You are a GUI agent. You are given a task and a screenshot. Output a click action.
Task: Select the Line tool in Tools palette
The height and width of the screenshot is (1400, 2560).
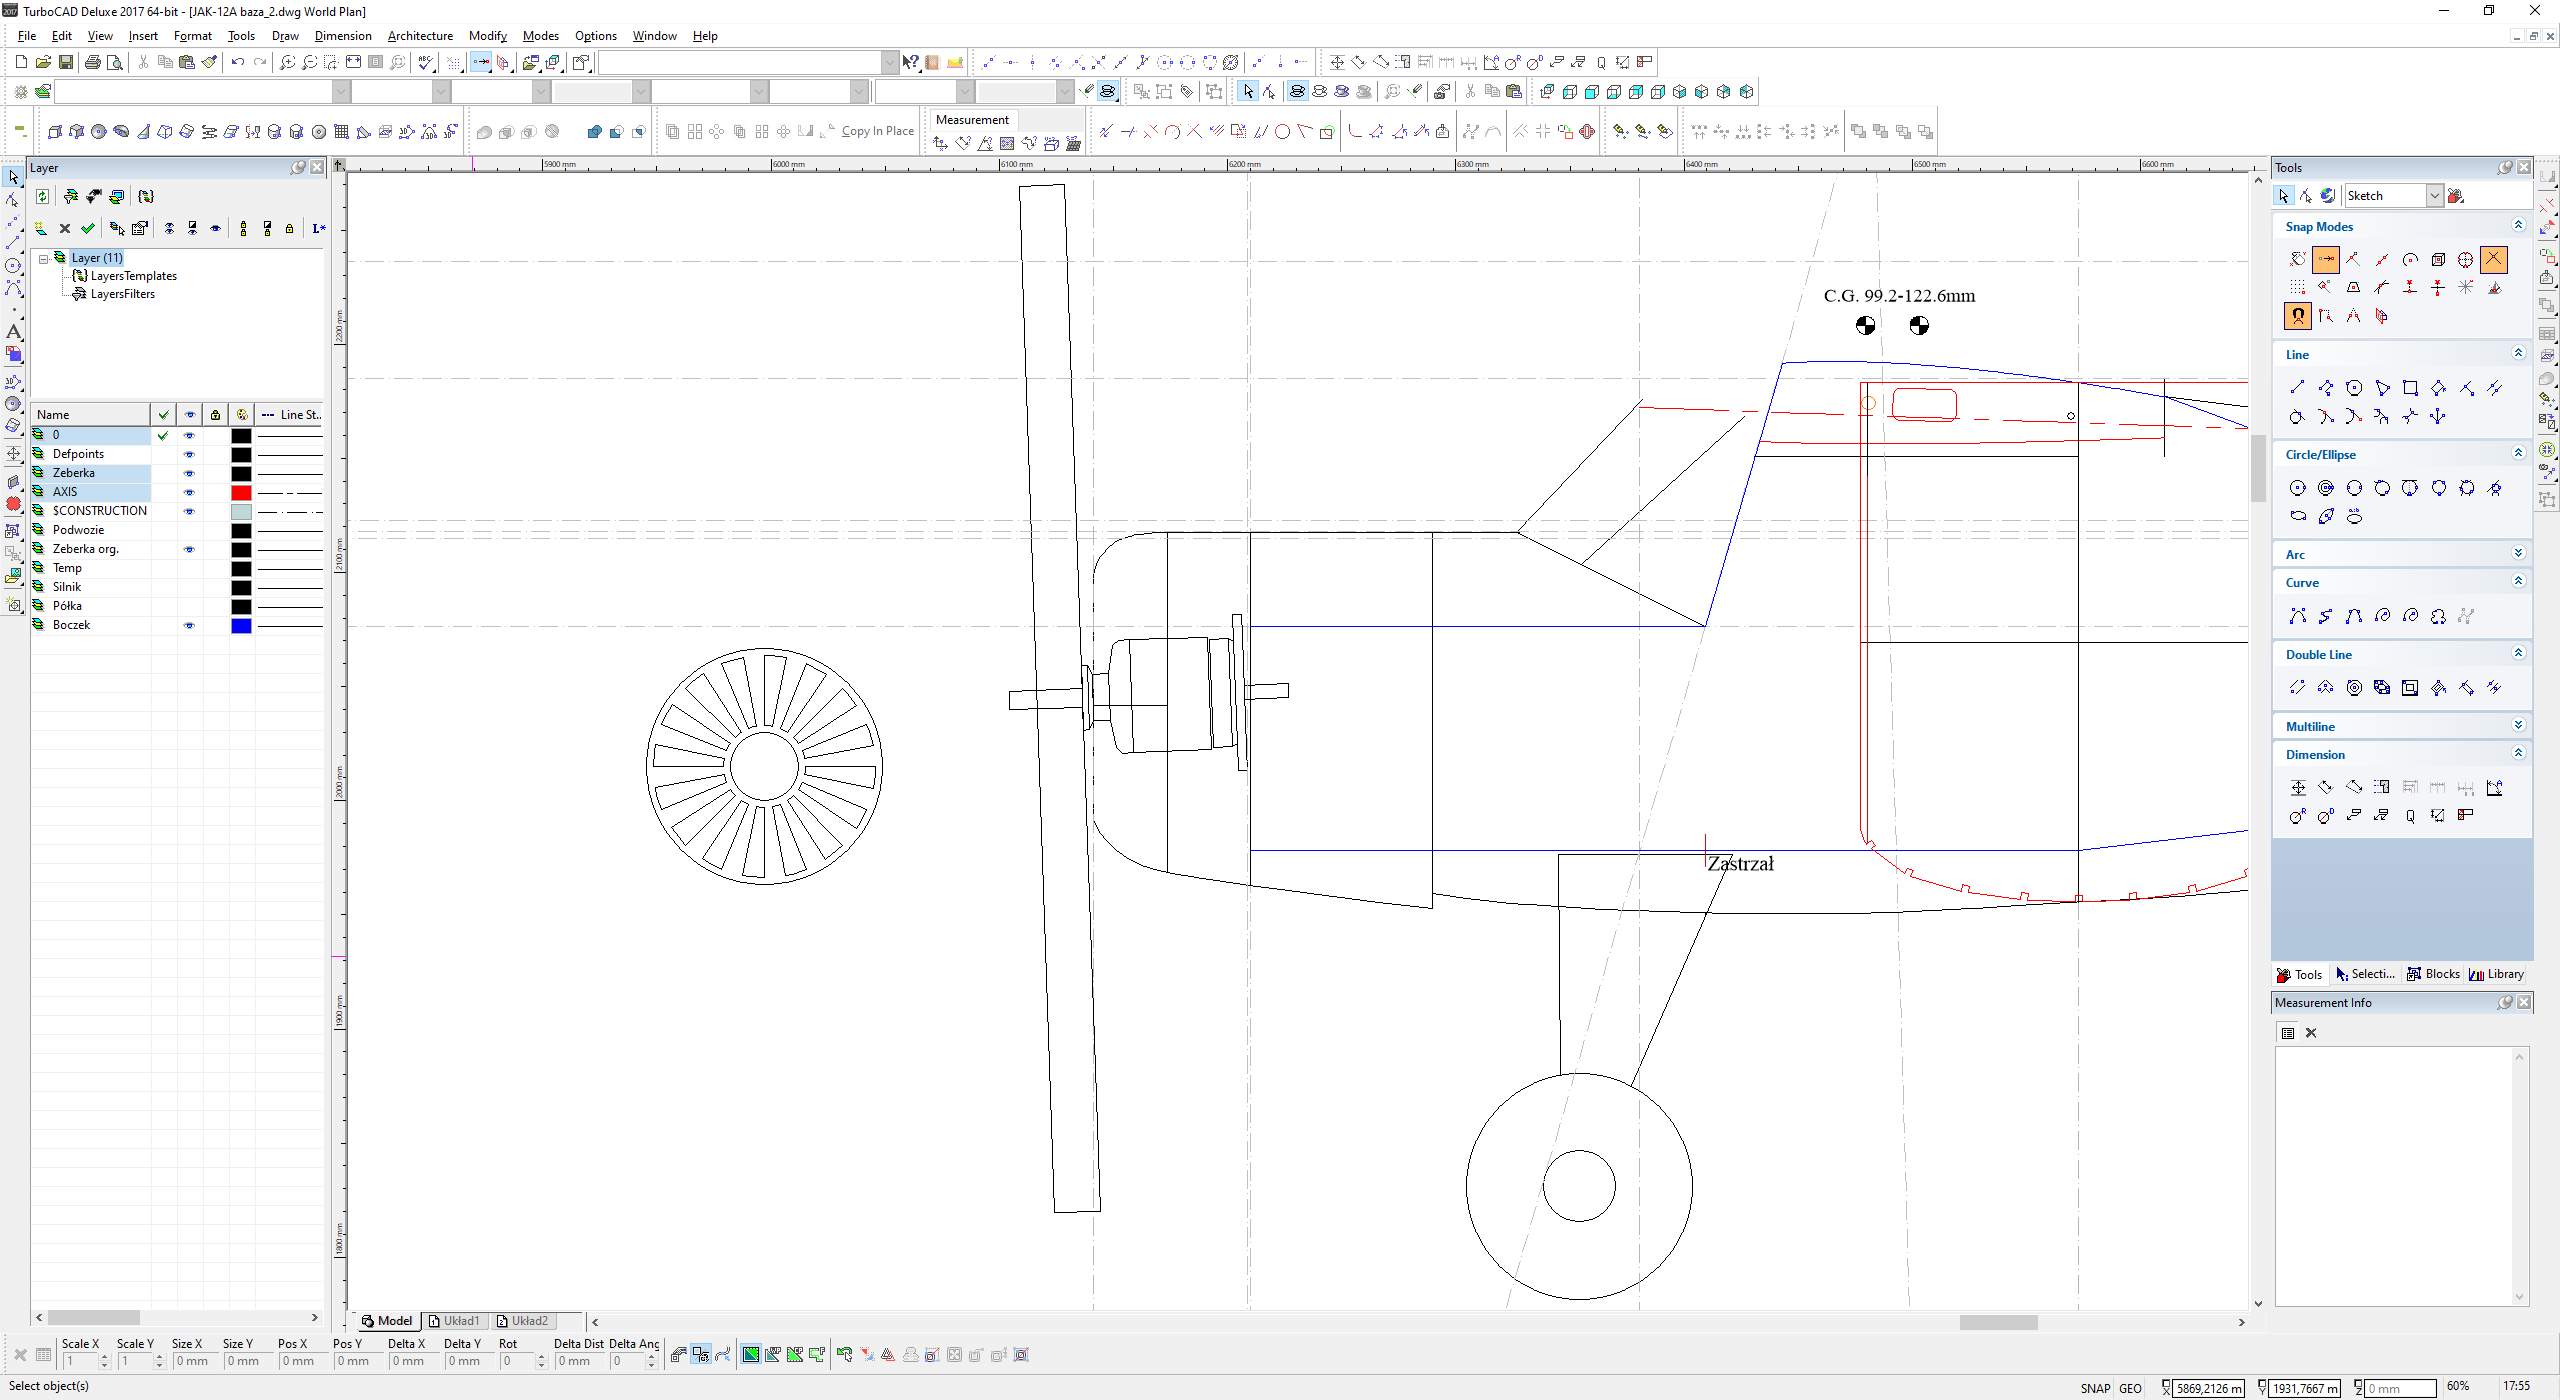2297,388
